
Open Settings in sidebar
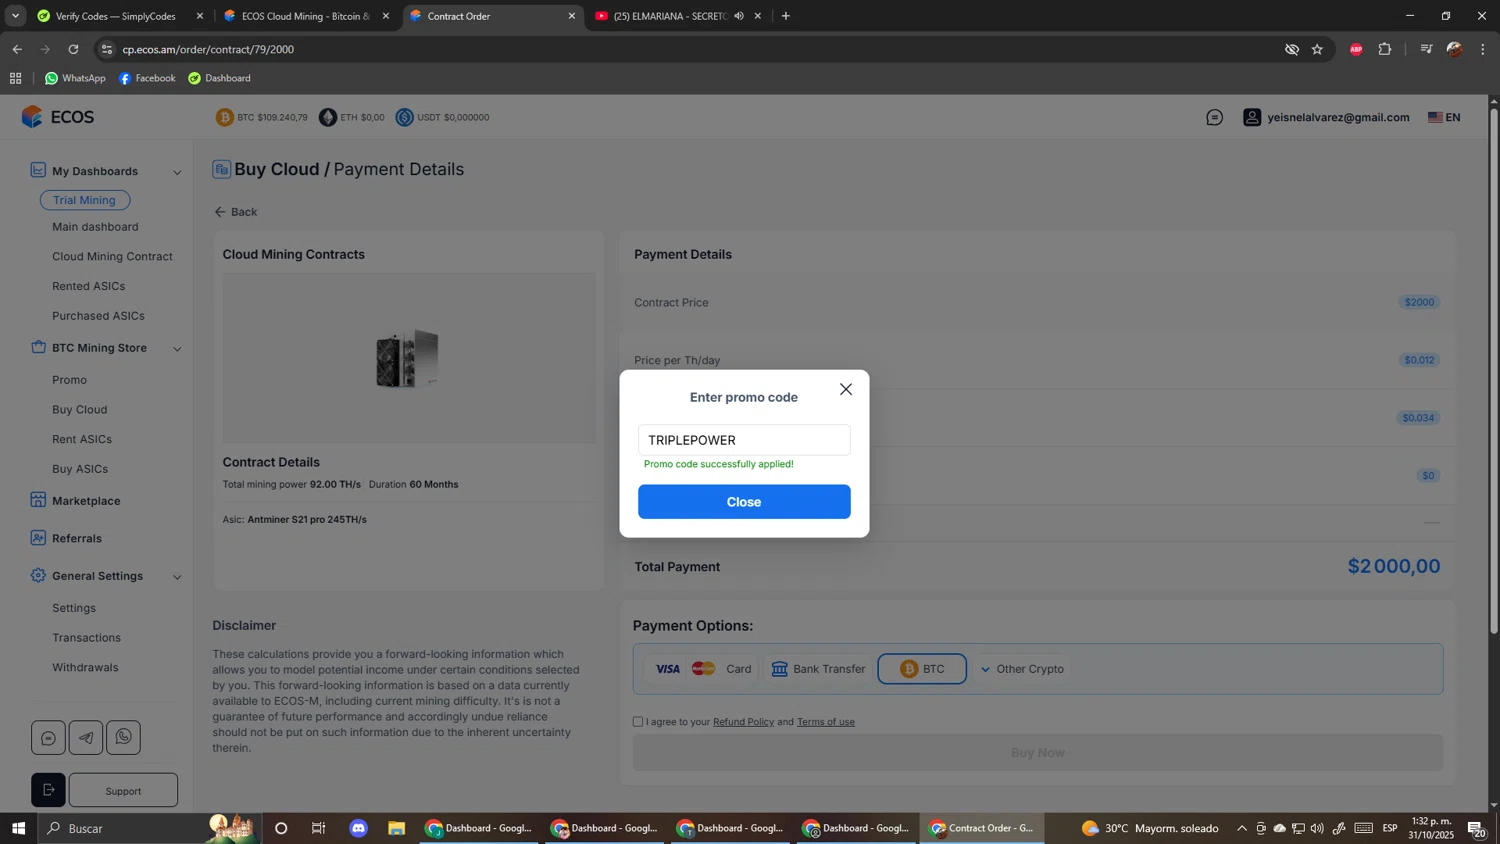[x=74, y=608]
